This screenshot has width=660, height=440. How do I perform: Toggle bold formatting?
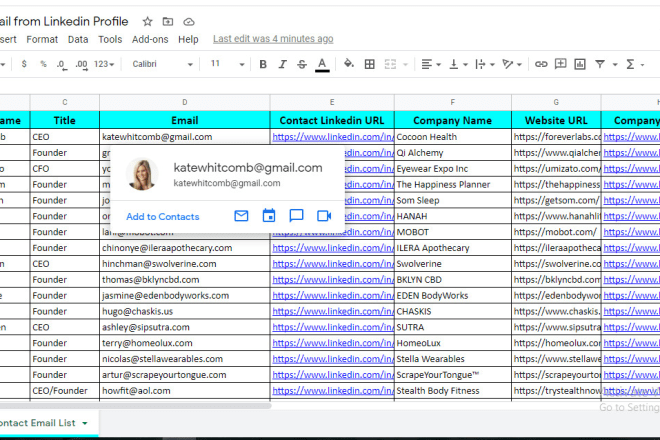263,64
